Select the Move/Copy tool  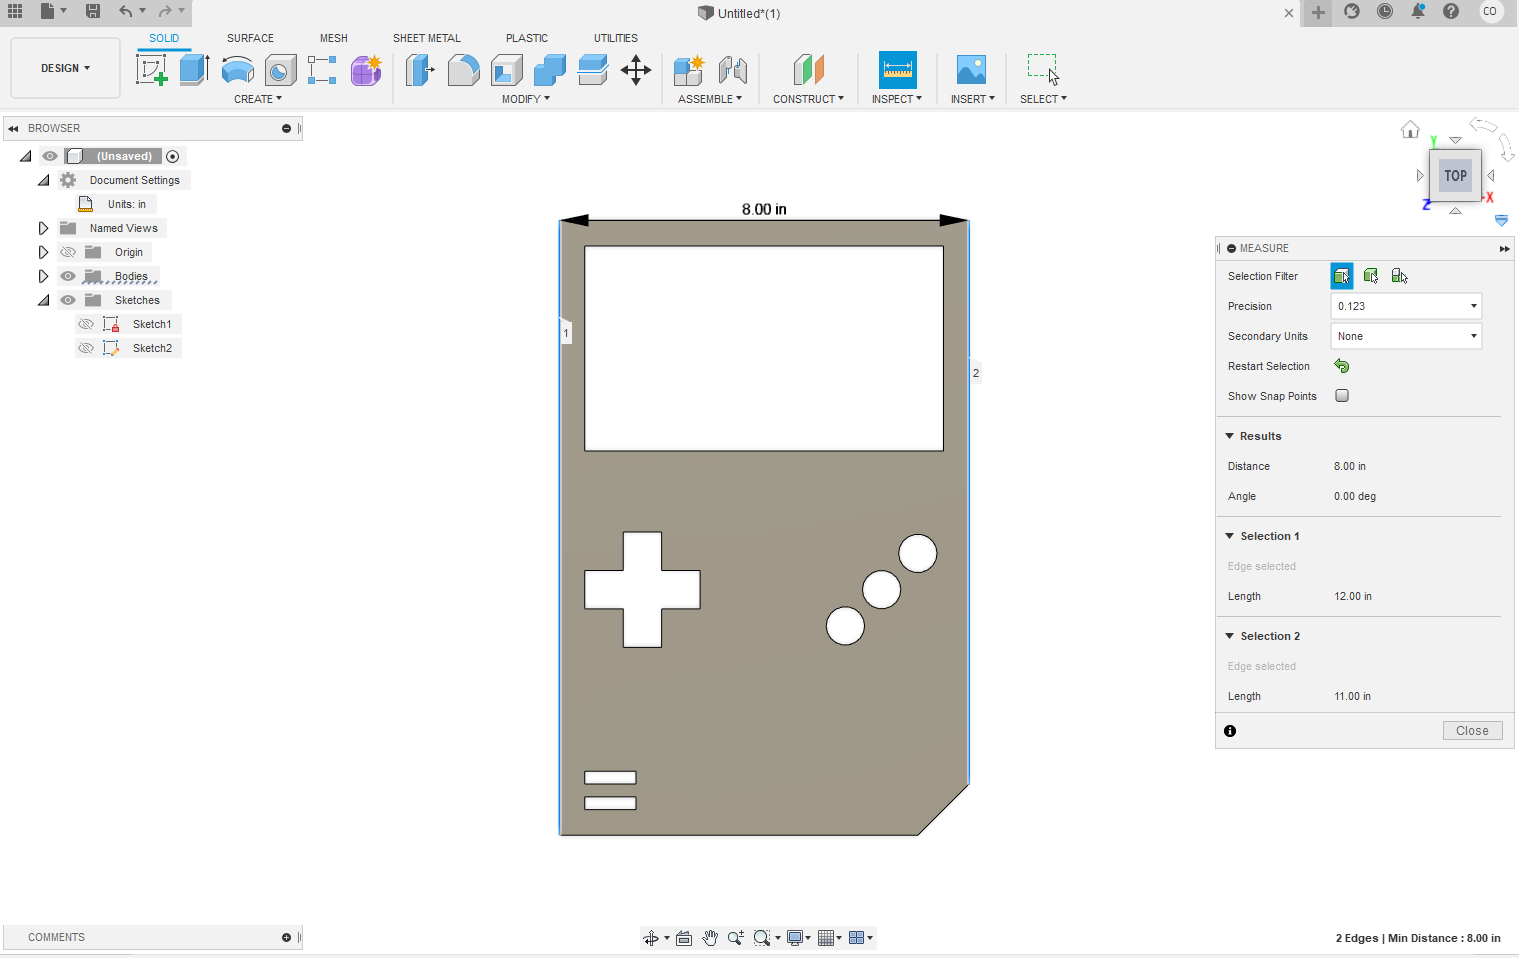636,70
